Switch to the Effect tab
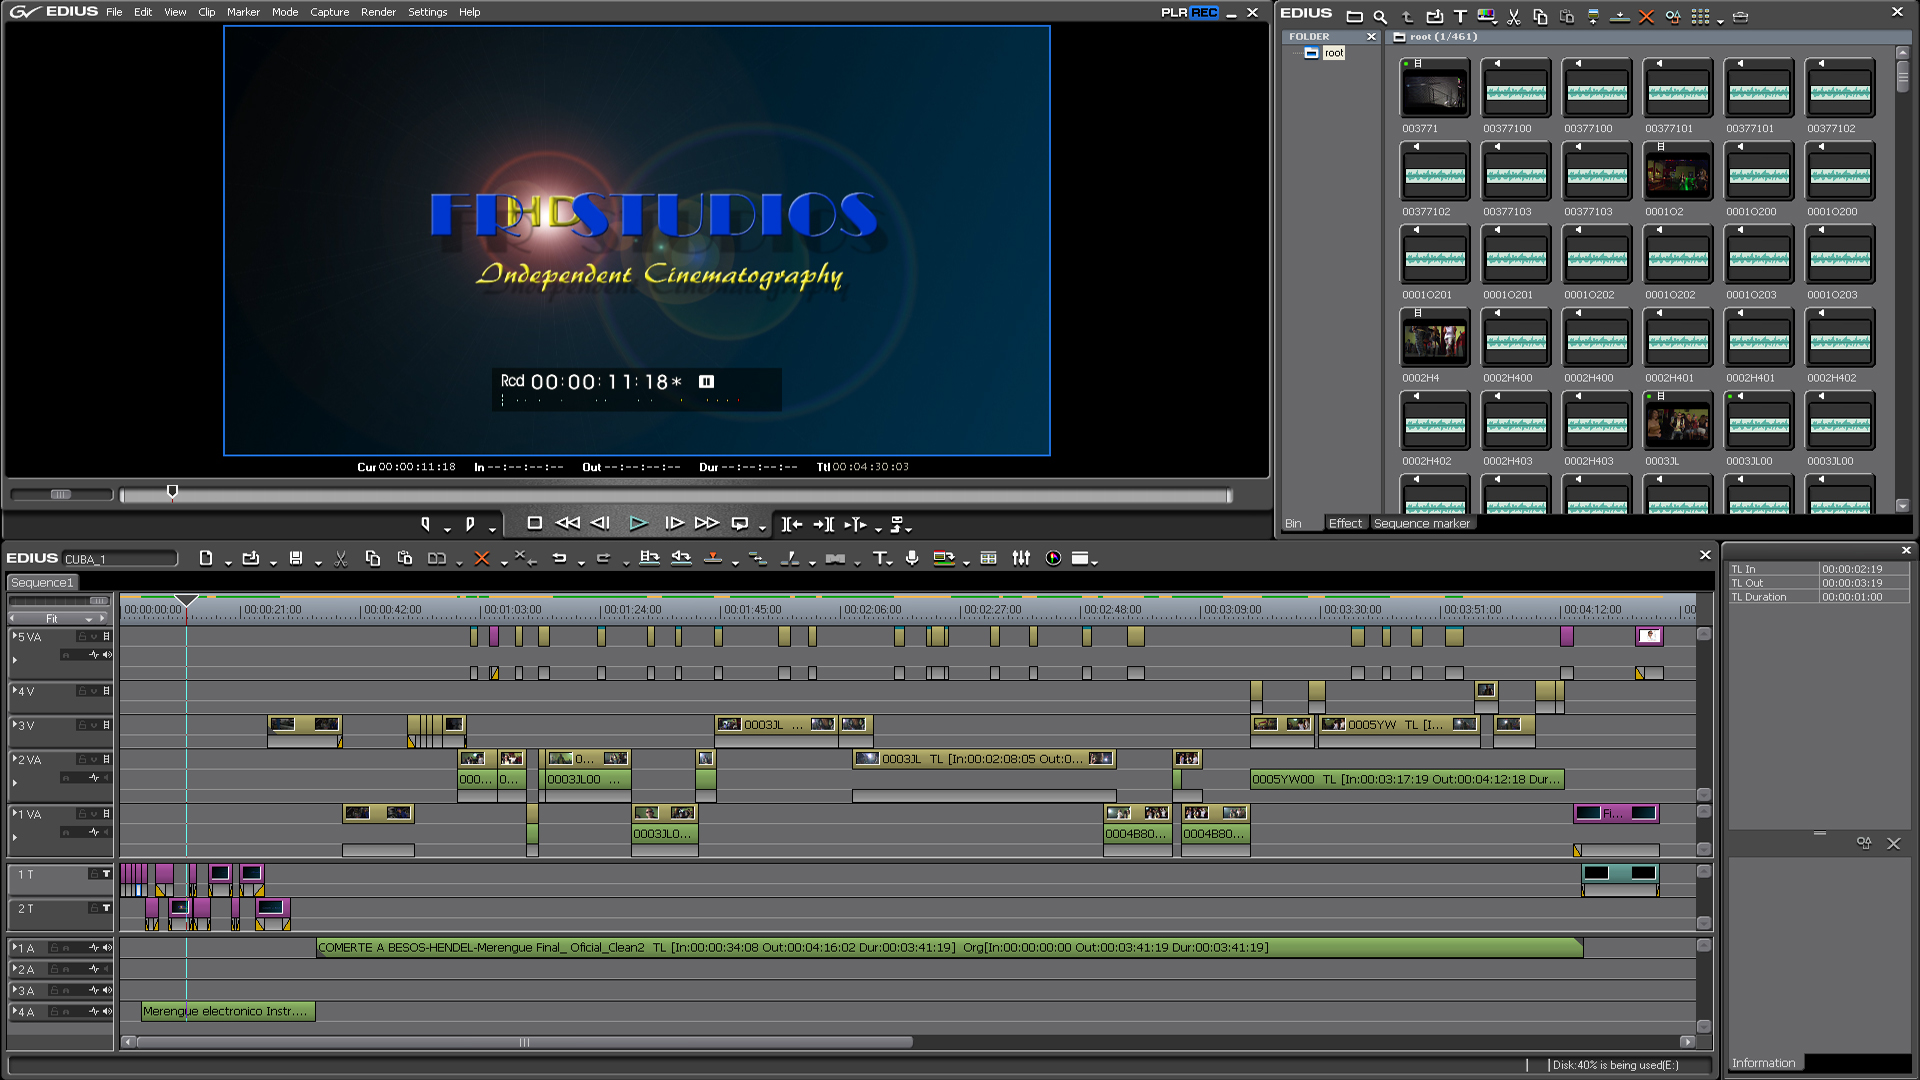1920x1080 pixels. [1345, 523]
